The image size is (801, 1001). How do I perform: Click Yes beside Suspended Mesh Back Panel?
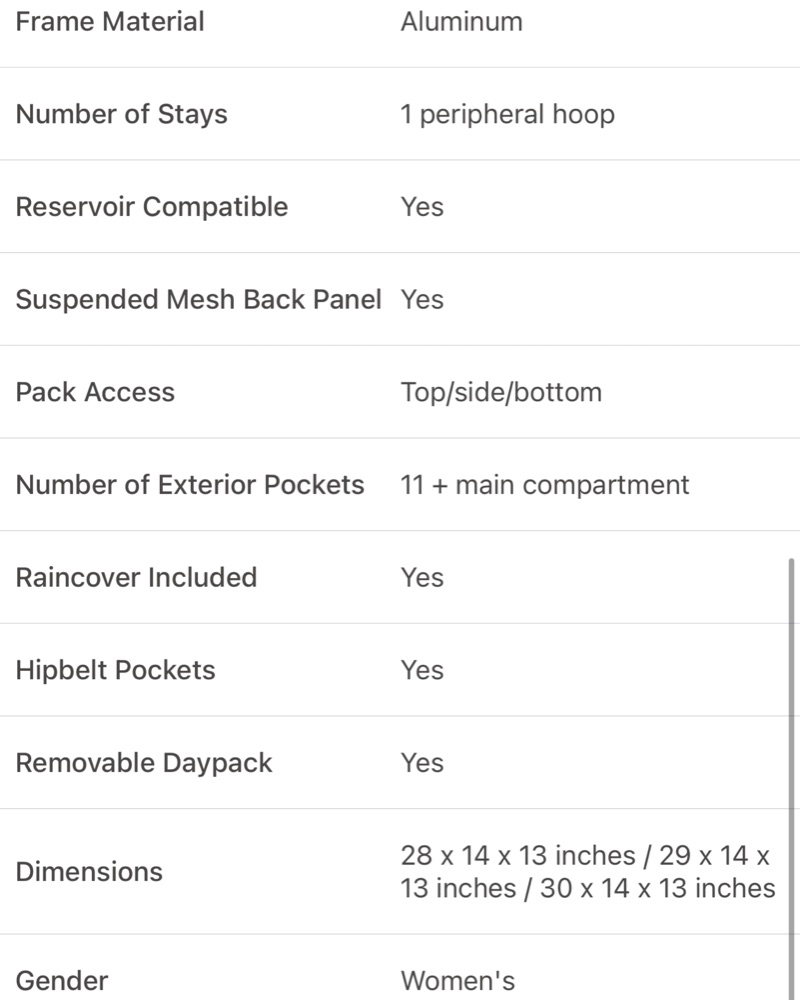pyautogui.click(x=422, y=299)
